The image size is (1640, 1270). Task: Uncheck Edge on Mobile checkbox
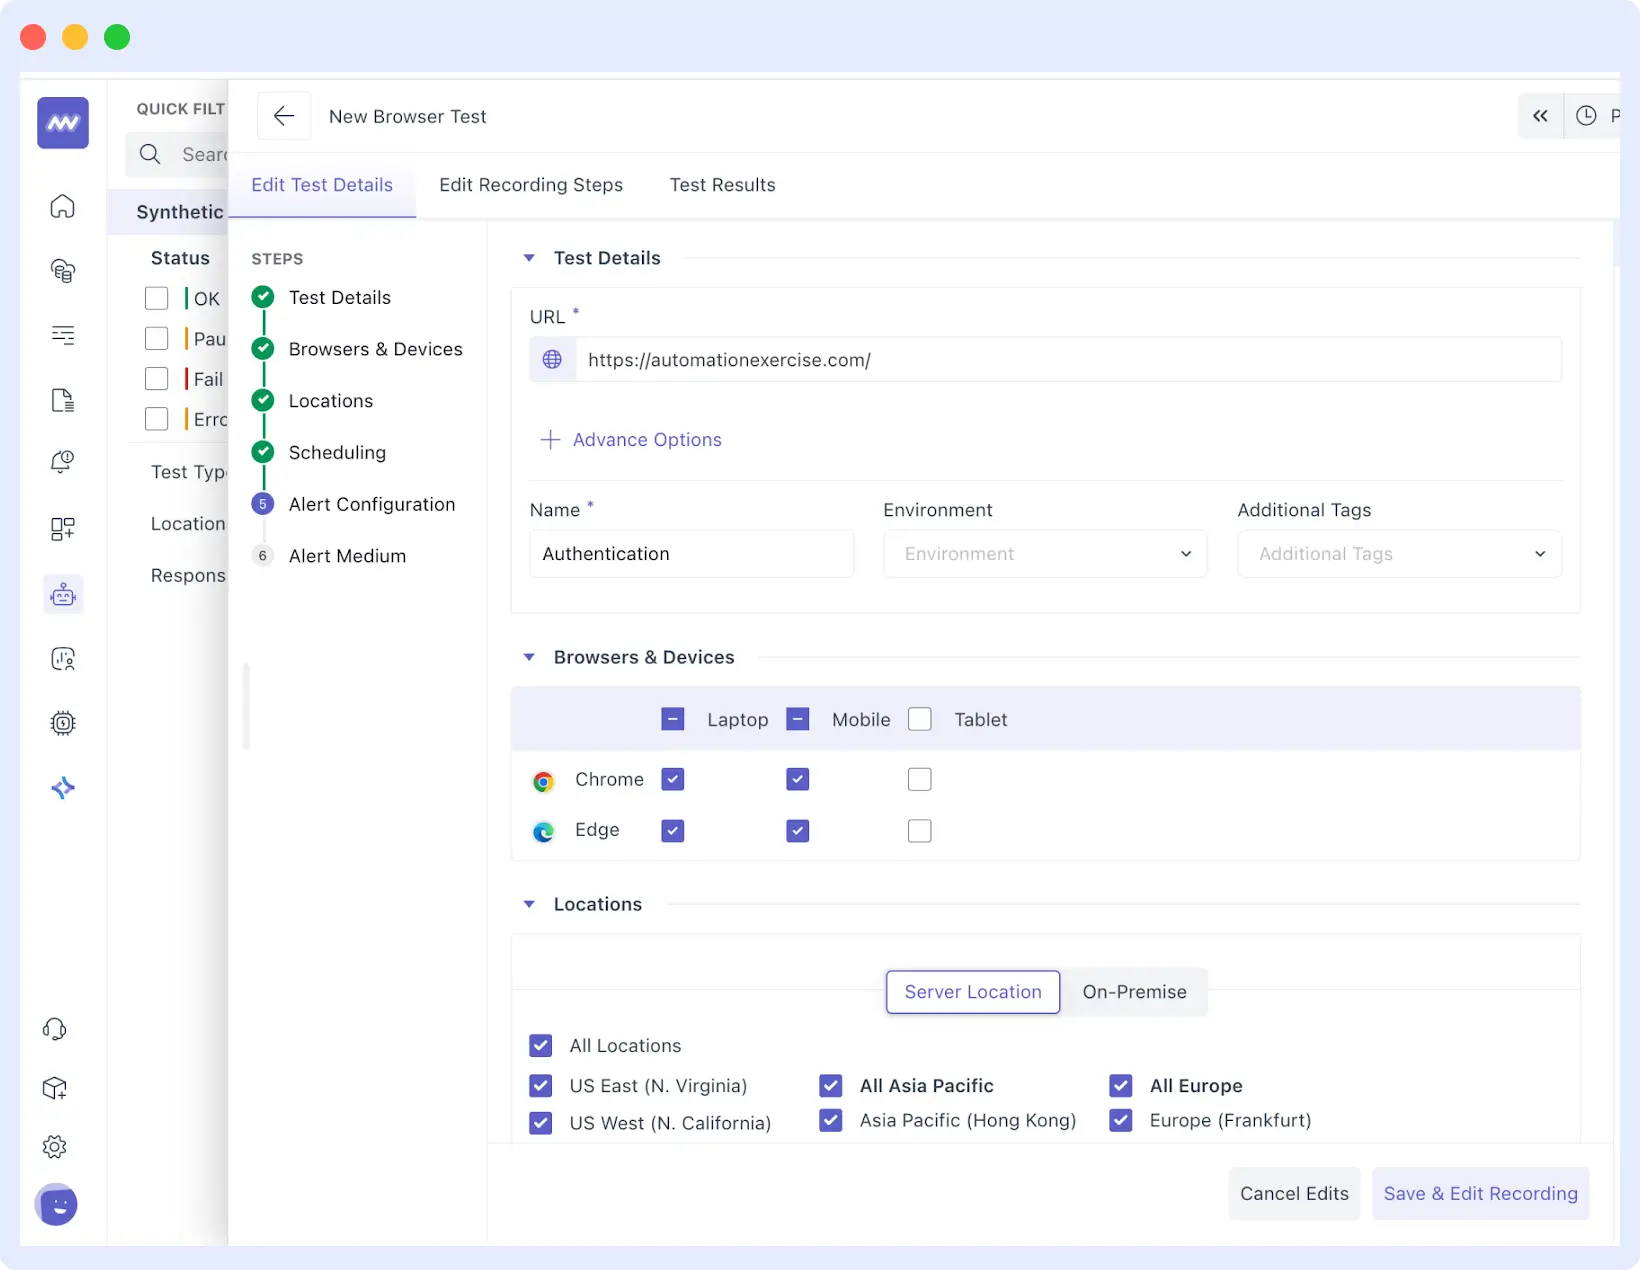(x=798, y=831)
